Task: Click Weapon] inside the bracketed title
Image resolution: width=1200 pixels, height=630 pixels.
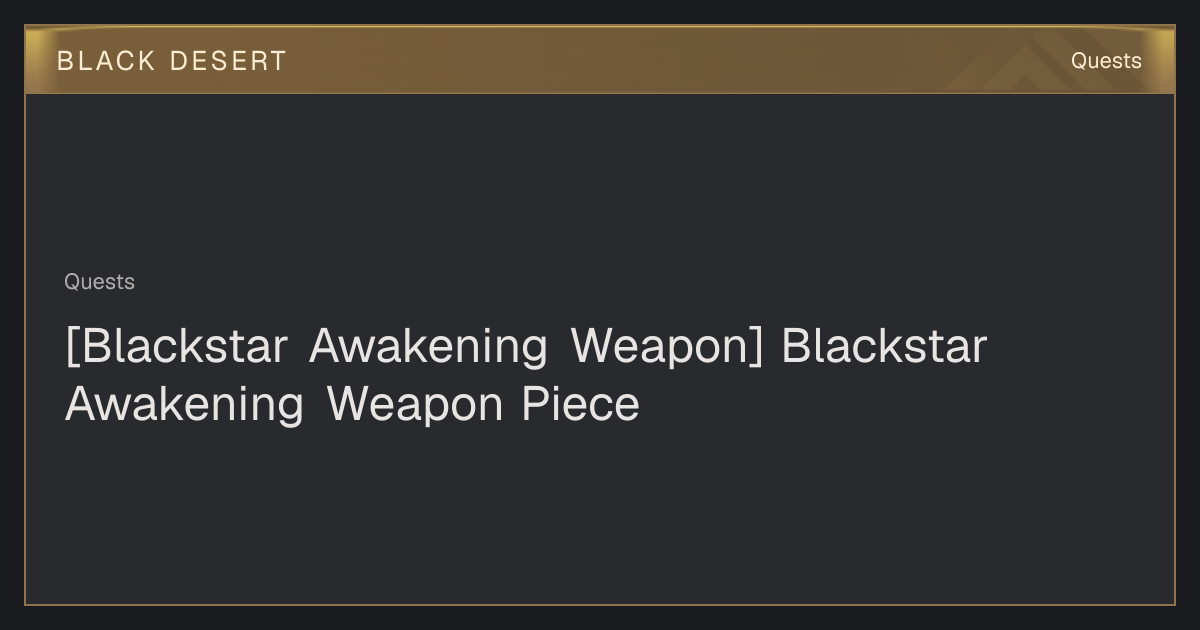Action: 667,346
